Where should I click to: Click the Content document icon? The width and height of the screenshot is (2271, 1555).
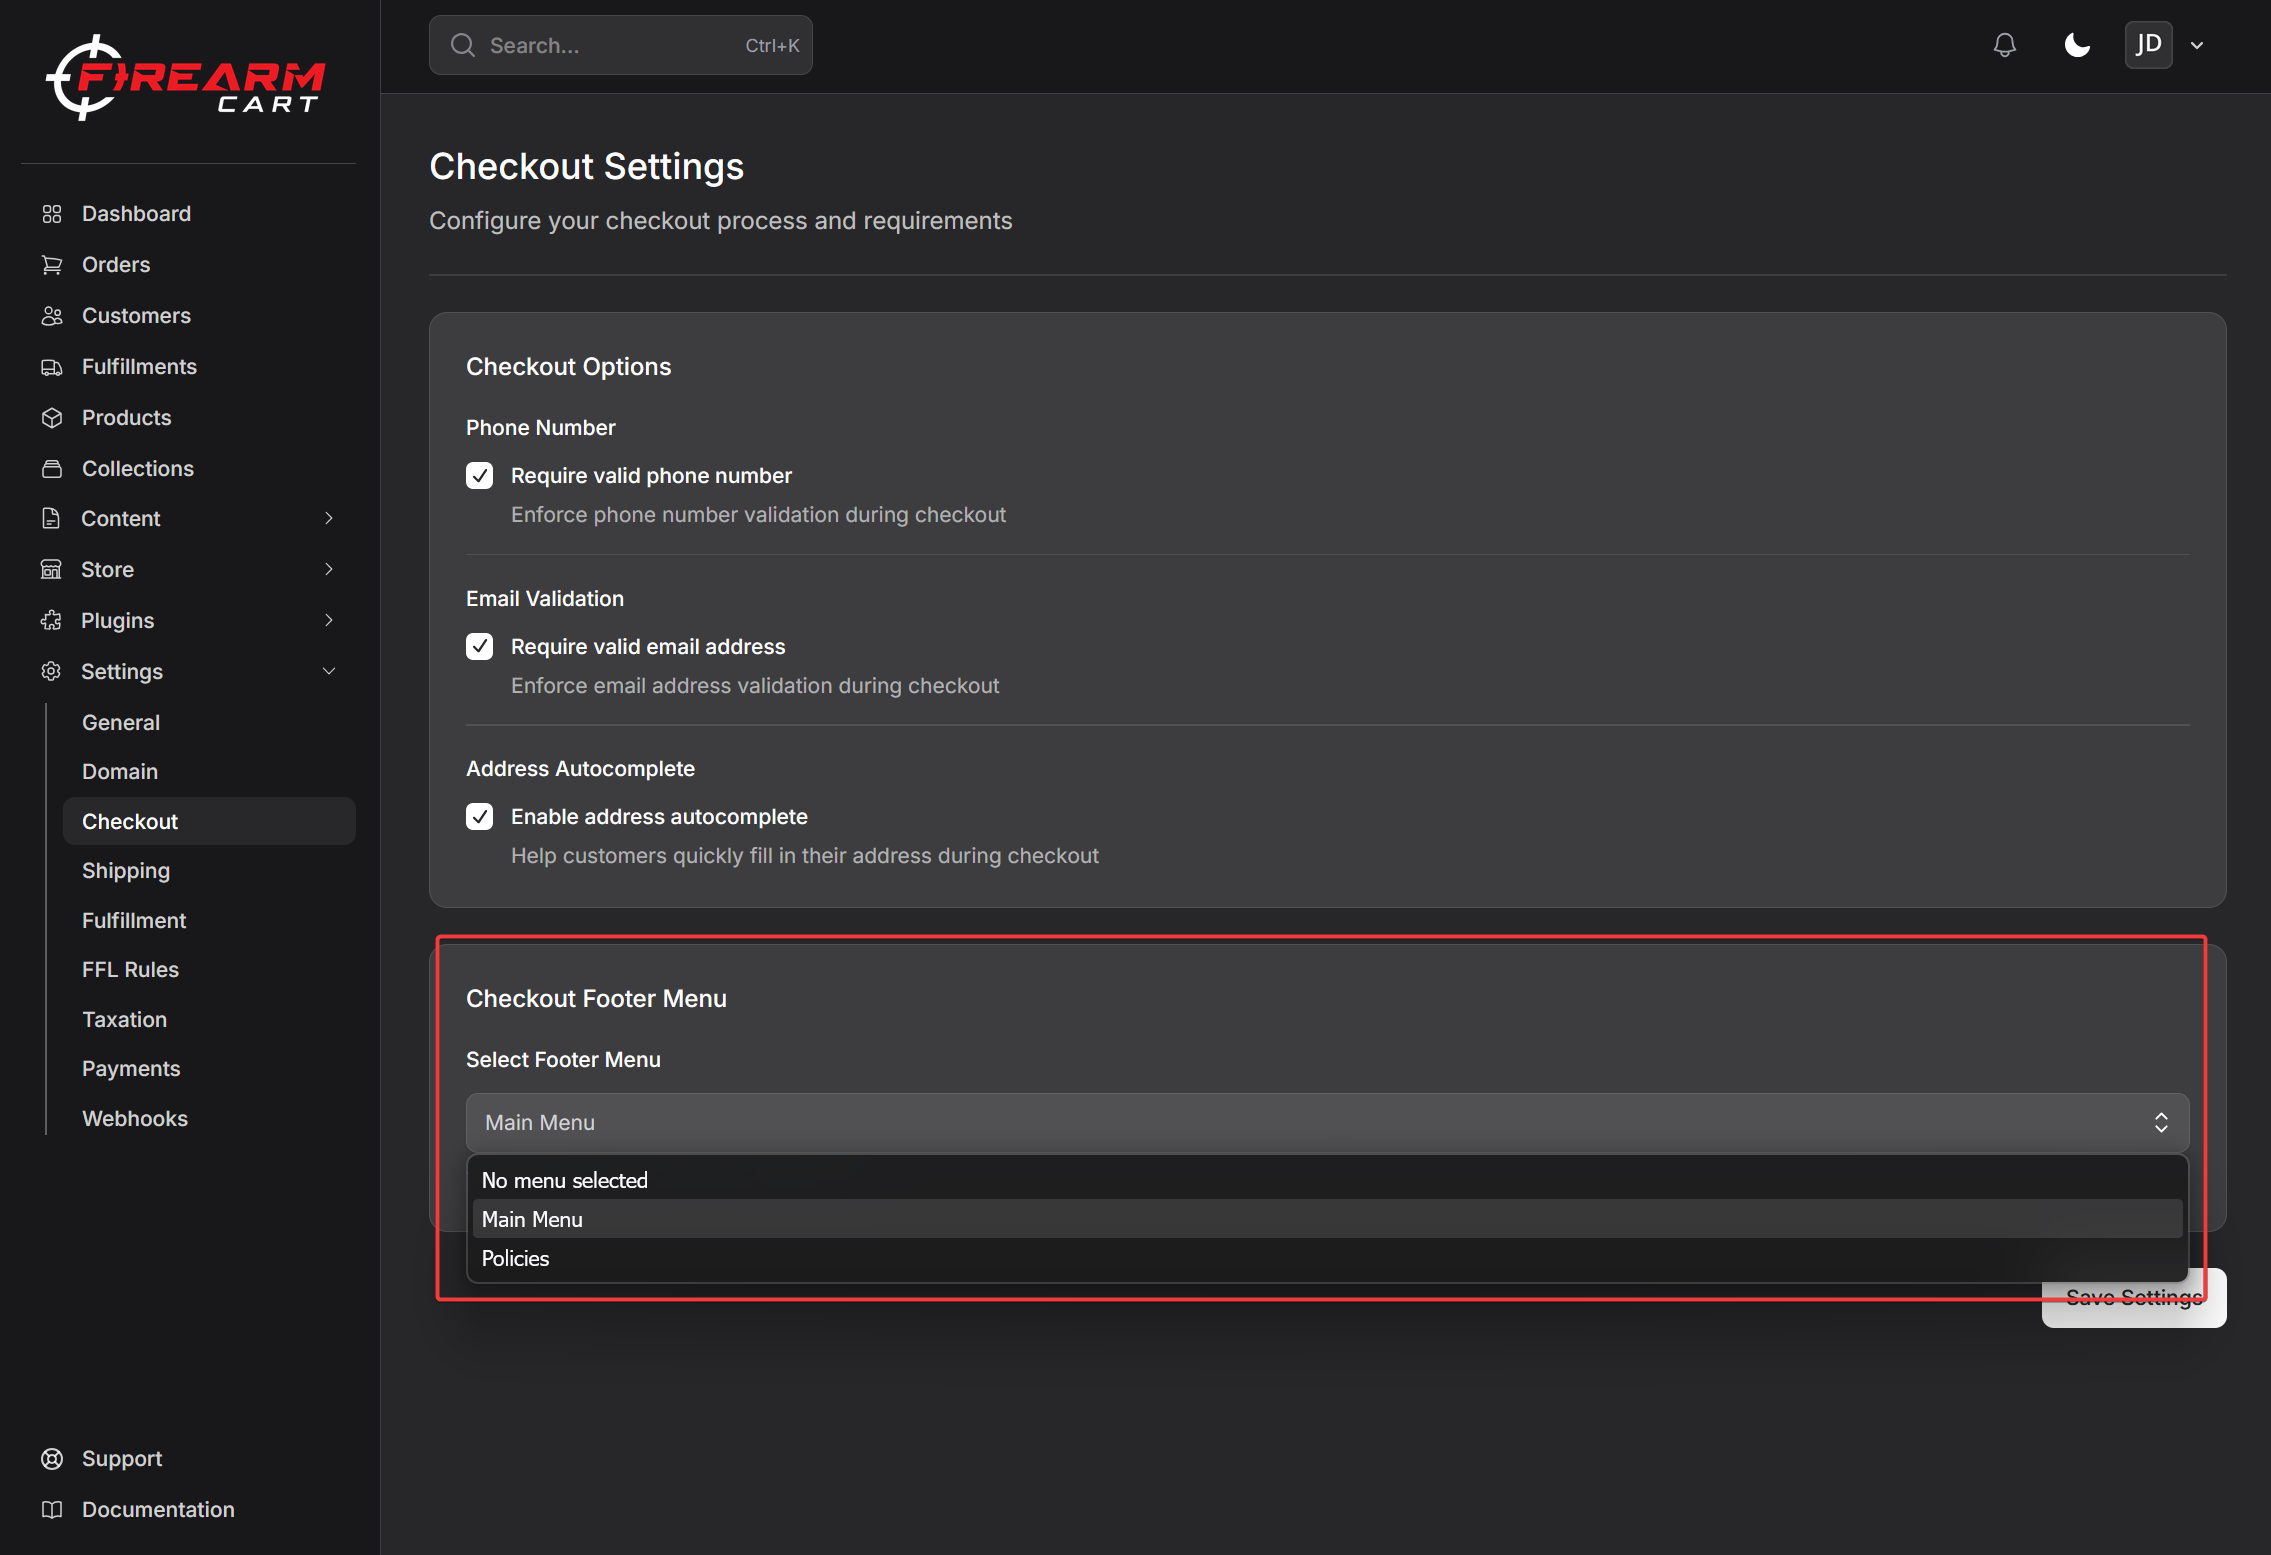click(x=51, y=518)
